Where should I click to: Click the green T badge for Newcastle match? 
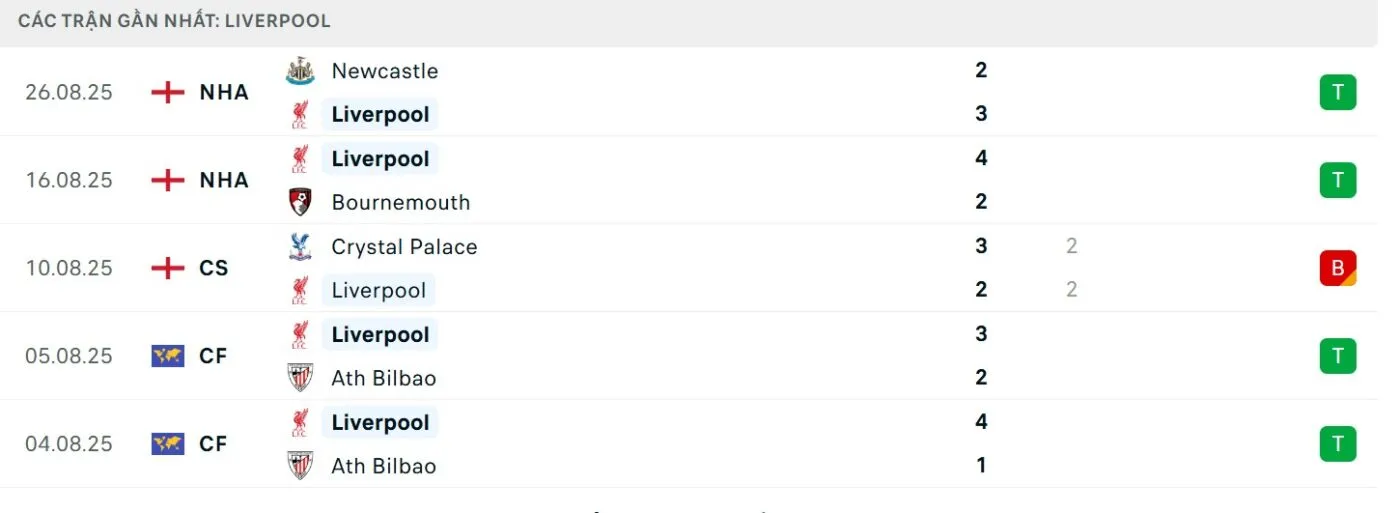[1337, 93]
